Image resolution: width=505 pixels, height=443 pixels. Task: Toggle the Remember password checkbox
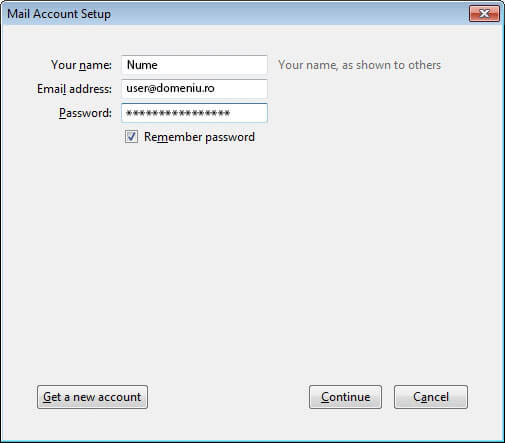131,137
